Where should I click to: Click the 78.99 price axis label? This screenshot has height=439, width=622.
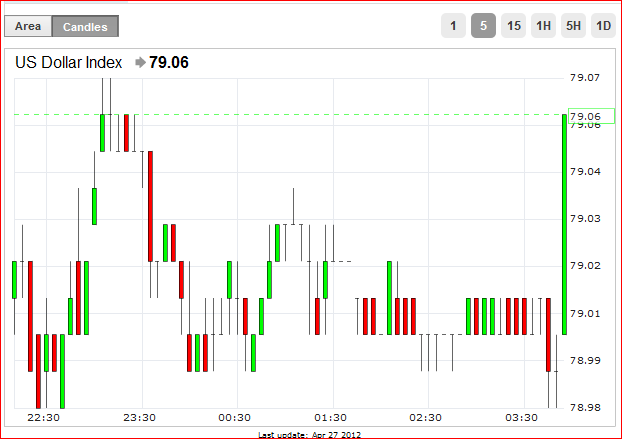[585, 360]
